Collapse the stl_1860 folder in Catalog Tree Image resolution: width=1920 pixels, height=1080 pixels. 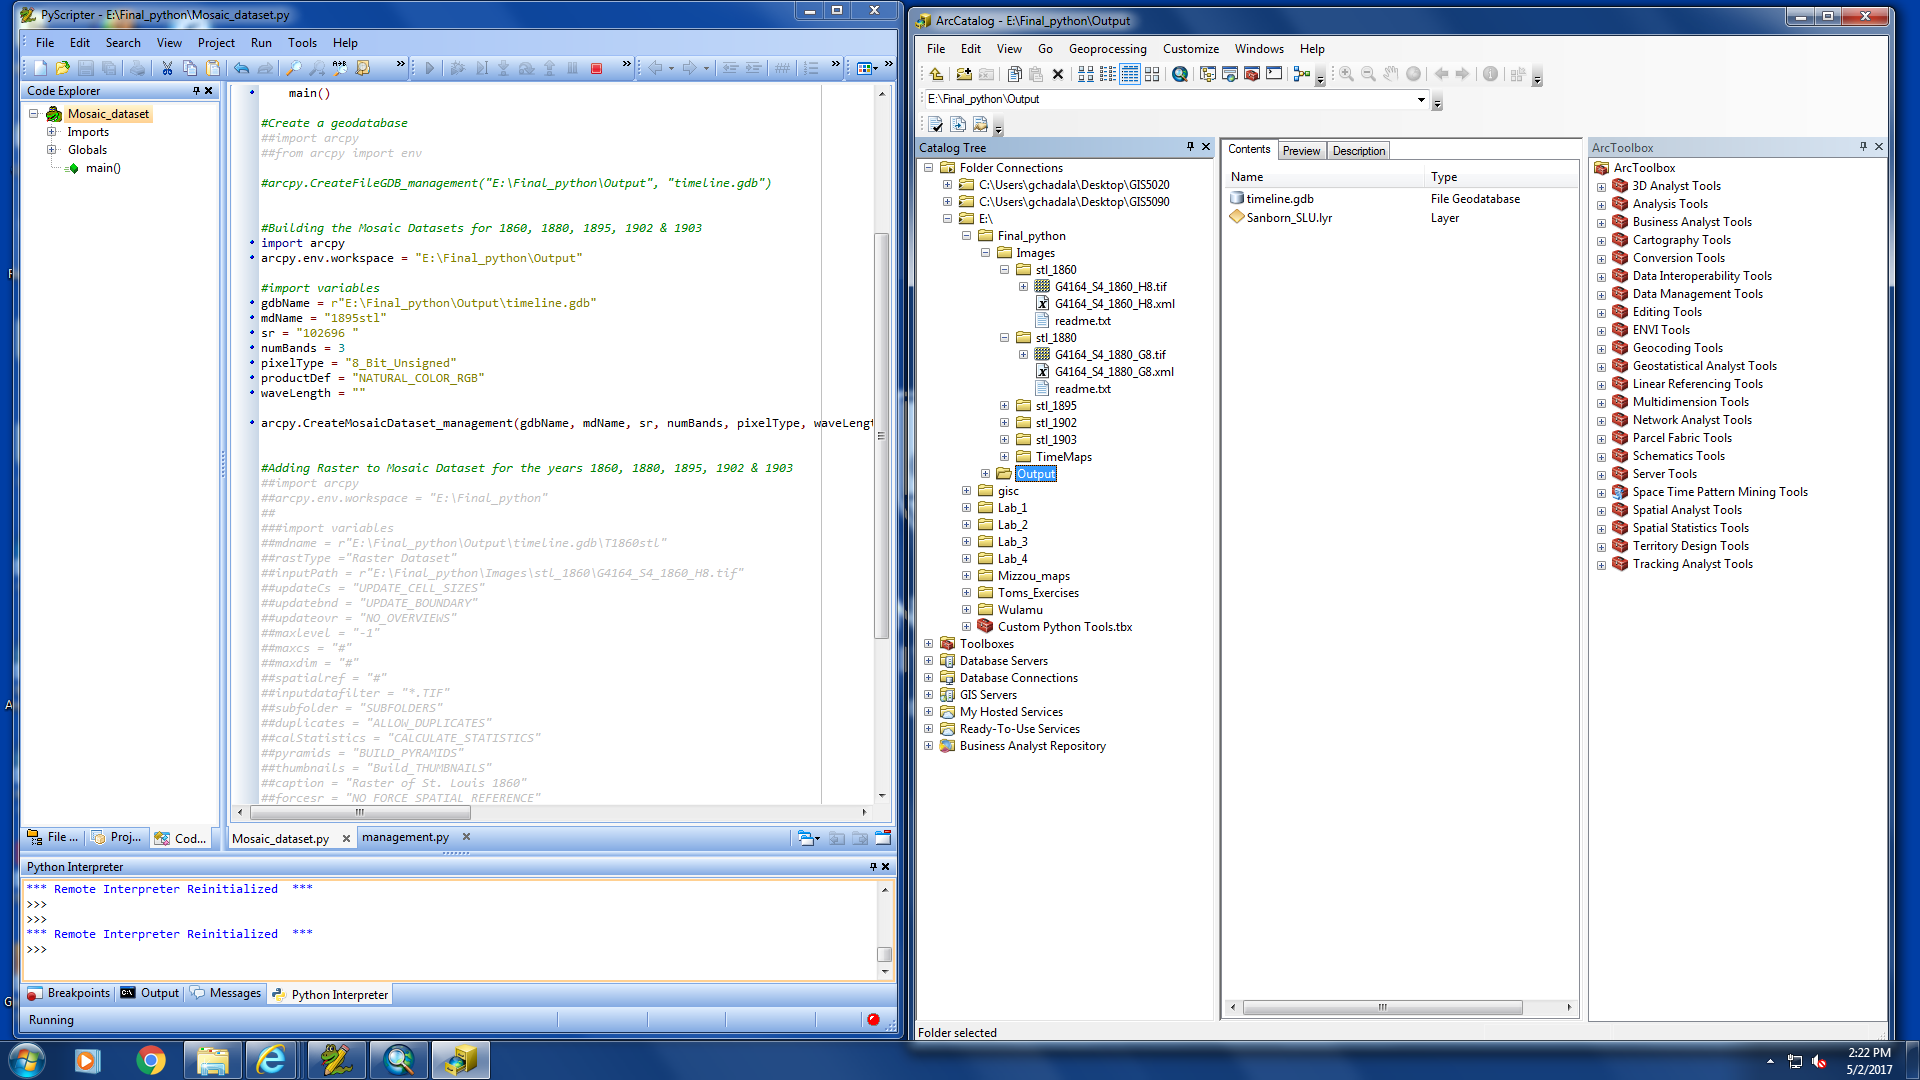tap(1005, 270)
